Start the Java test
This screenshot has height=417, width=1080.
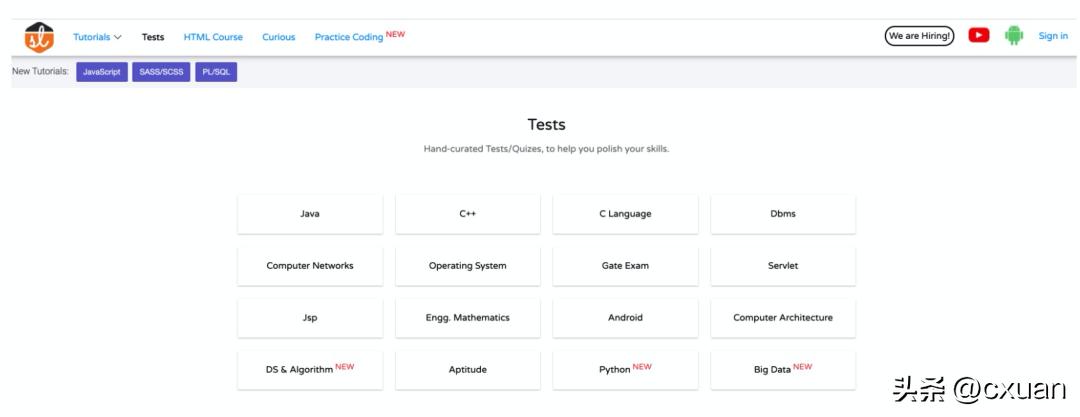[310, 214]
